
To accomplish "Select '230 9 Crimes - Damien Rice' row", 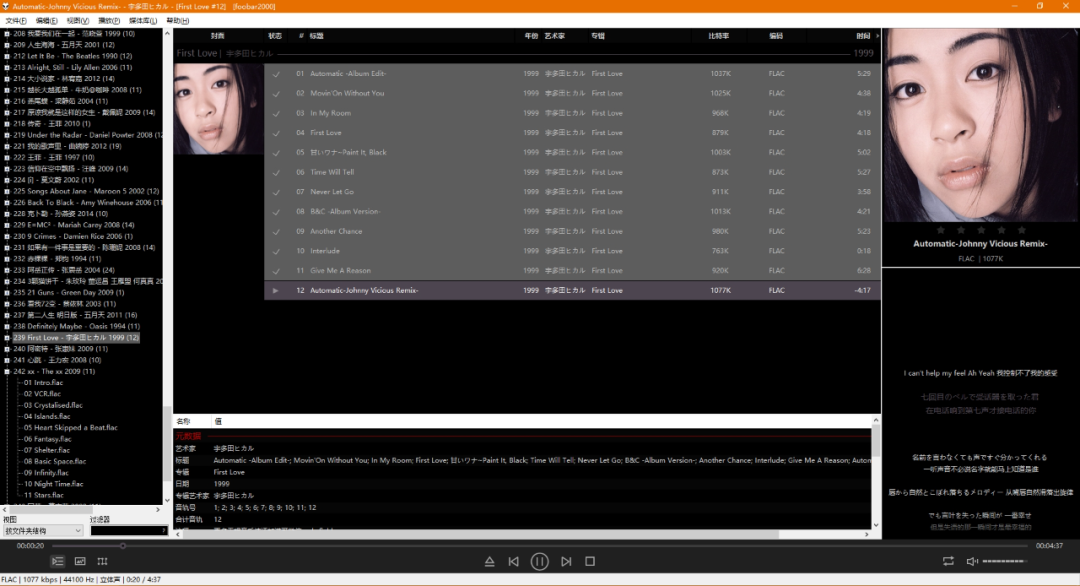I will pos(73,236).
